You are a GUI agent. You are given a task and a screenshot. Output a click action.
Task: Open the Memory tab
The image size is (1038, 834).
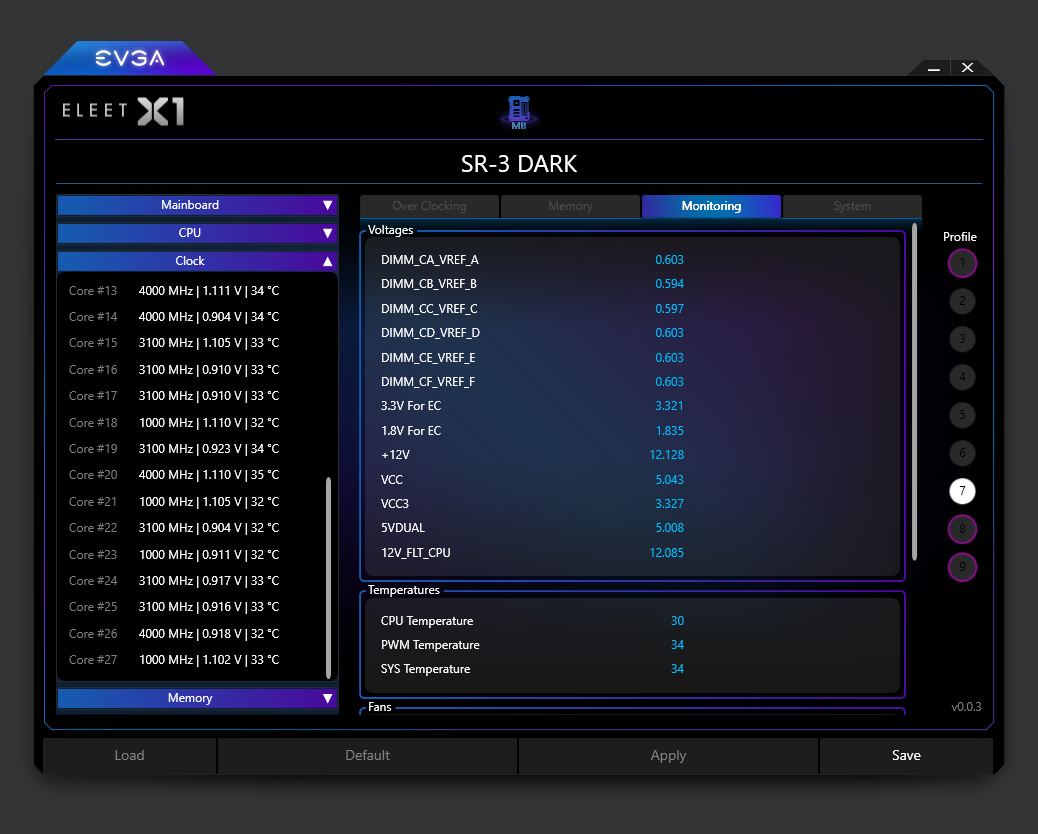tap(570, 206)
